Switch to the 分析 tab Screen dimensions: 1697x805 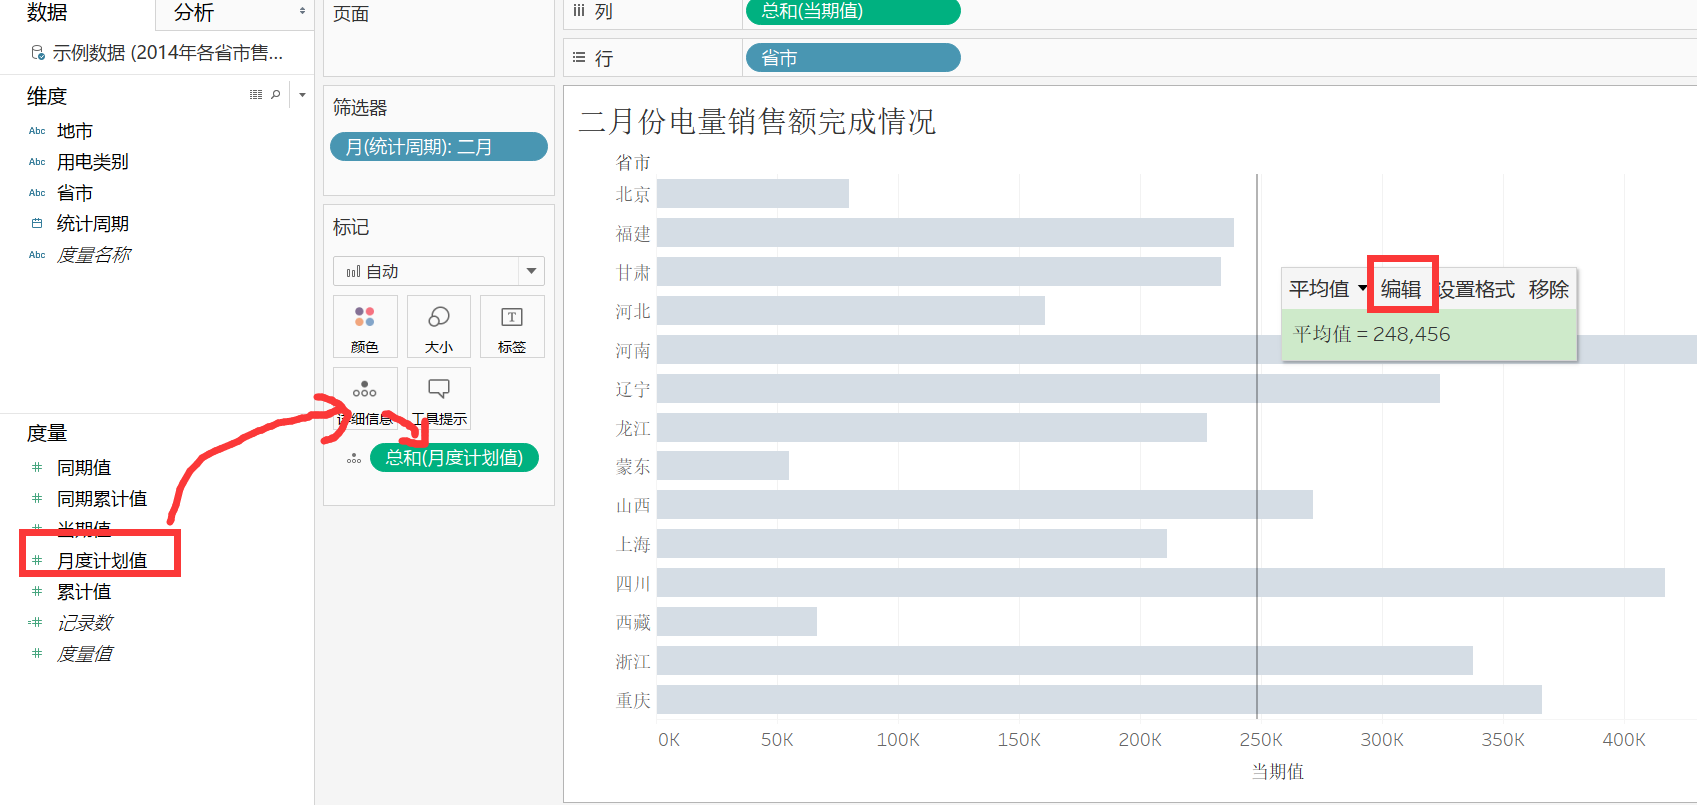[x=193, y=12]
